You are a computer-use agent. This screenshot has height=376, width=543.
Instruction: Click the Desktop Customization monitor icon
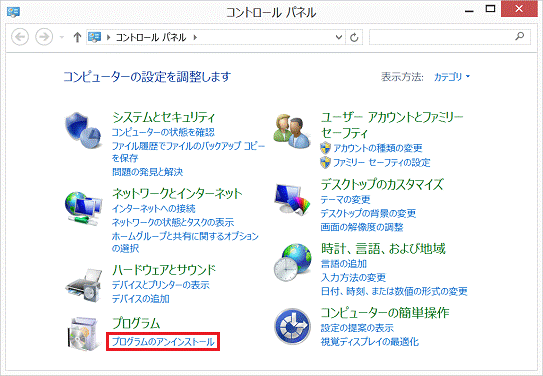coord(292,199)
